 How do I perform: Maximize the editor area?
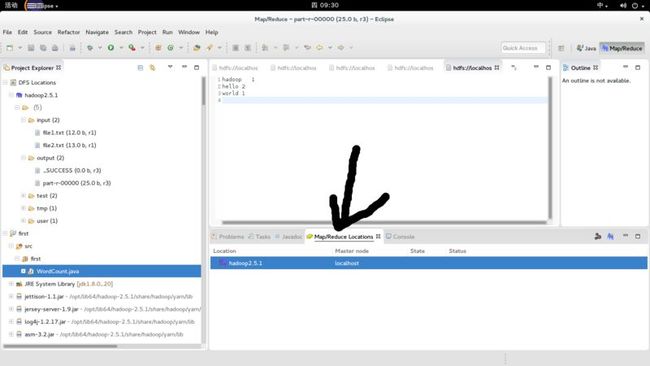pyautogui.click(x=548, y=67)
